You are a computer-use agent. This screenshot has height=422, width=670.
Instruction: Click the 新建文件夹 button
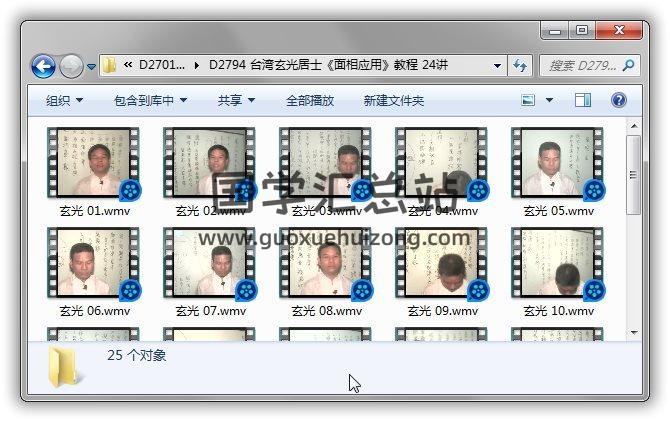click(x=393, y=101)
